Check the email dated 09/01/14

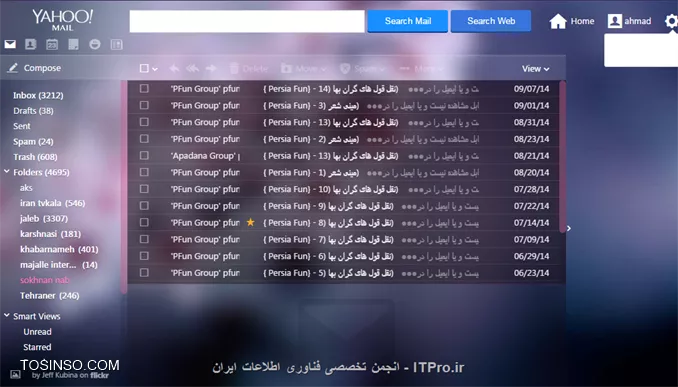tap(144, 106)
